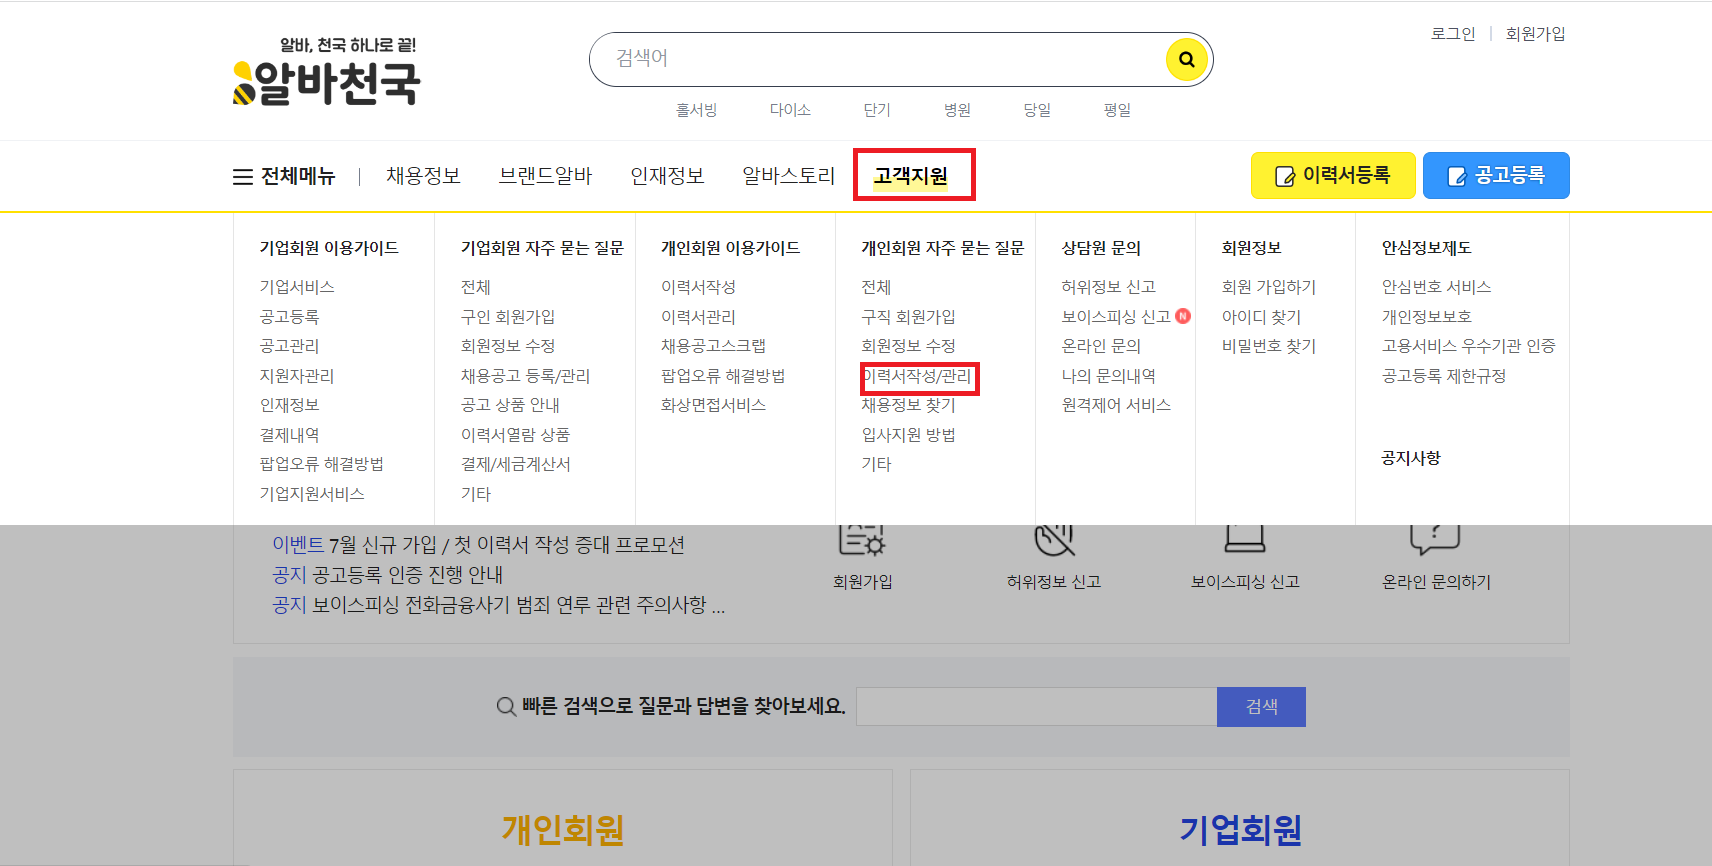The height and width of the screenshot is (866, 1712).
Task: Open 공고등록 제한규정 link
Action: (x=1444, y=376)
